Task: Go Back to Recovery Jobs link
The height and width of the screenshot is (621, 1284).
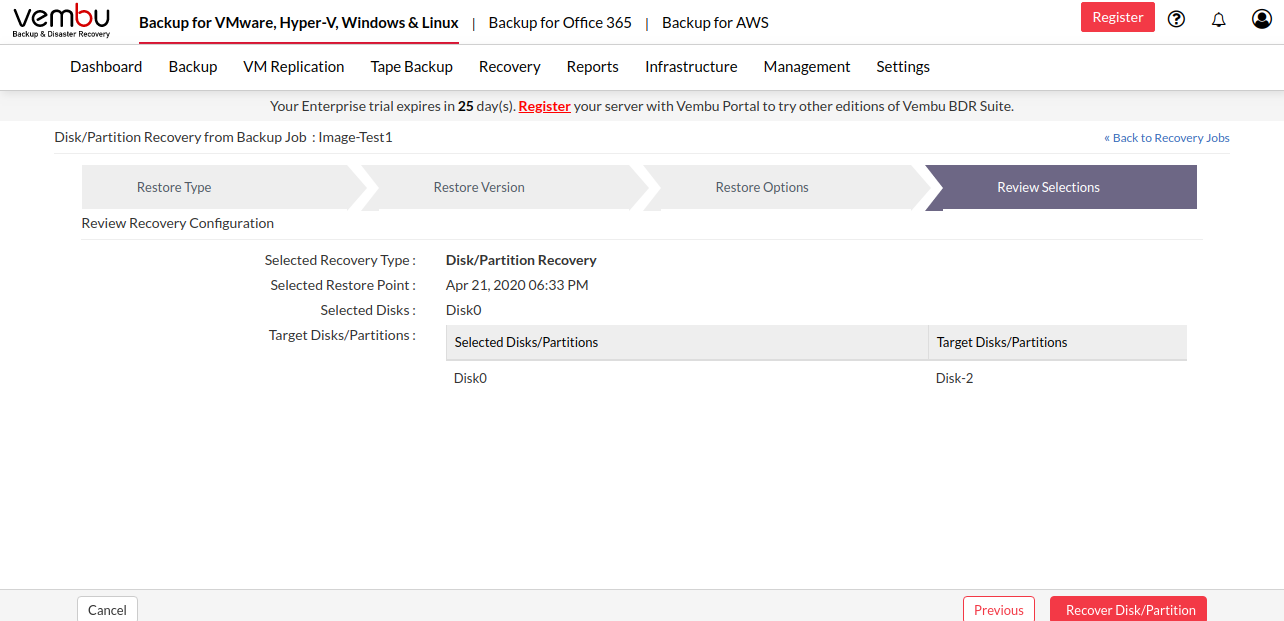Action: pyautogui.click(x=1167, y=138)
